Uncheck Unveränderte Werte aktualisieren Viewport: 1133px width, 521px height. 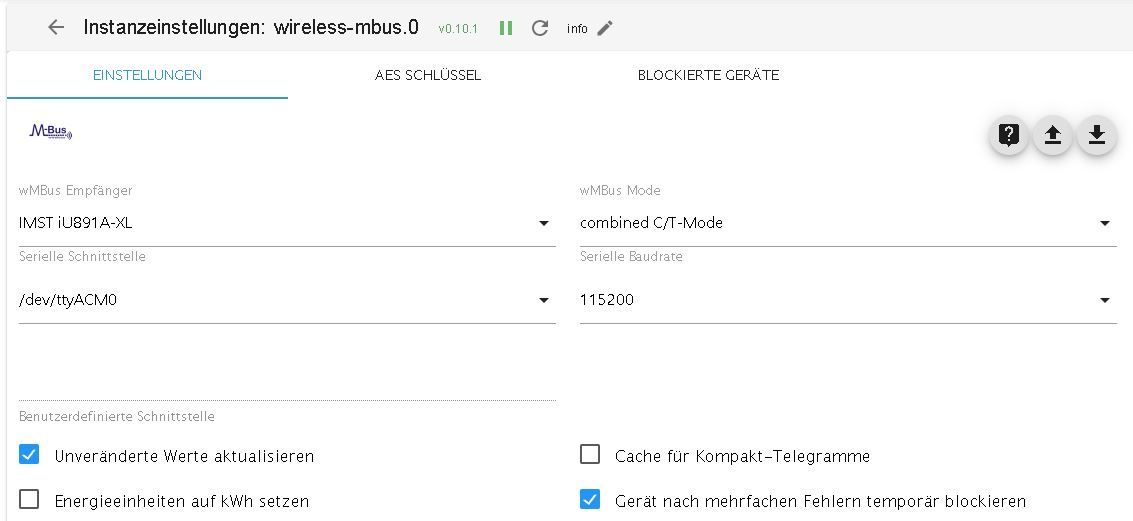(29, 455)
